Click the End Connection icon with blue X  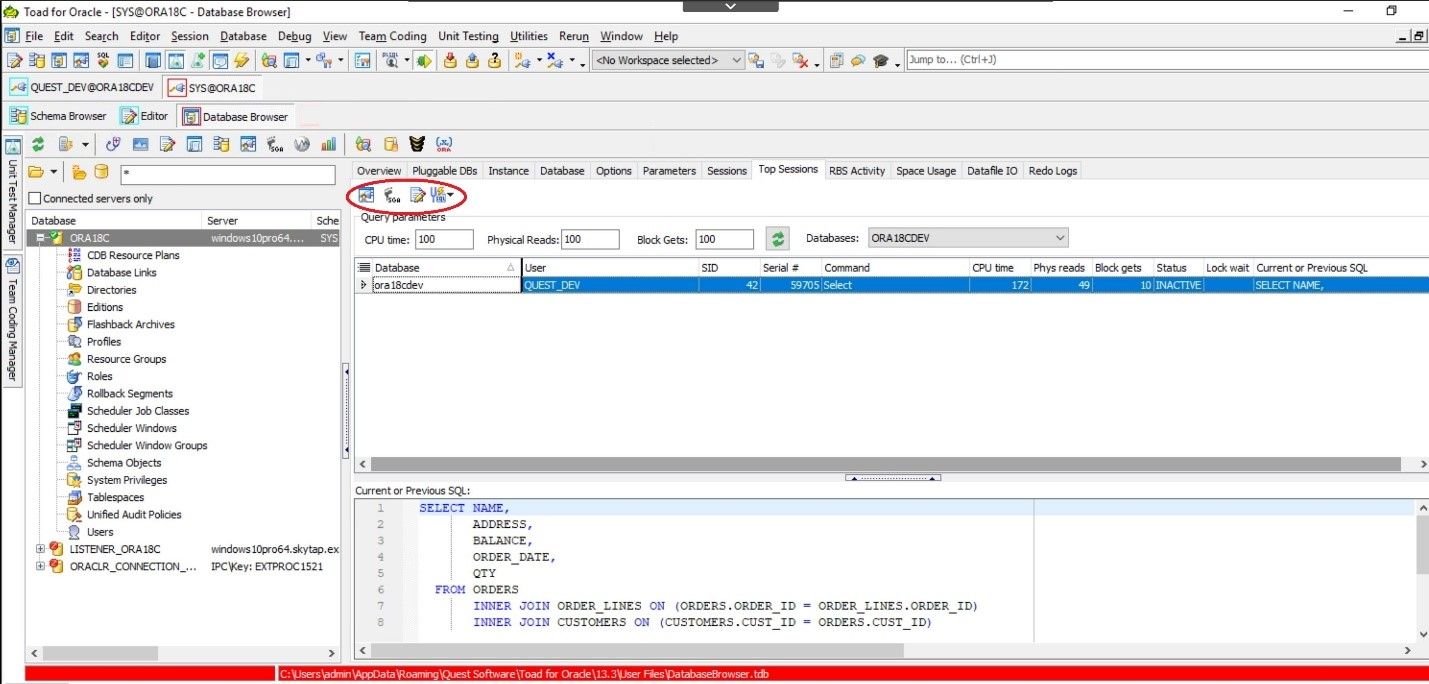555,60
